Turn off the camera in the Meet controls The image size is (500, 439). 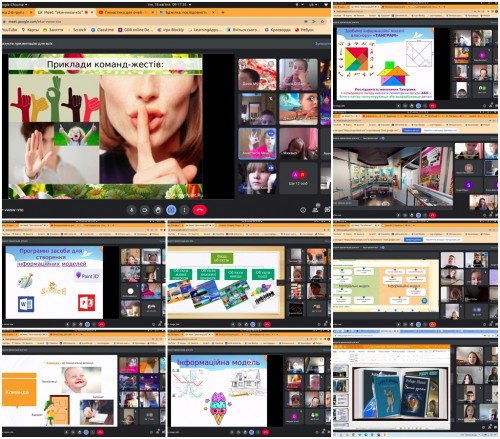pos(145,210)
